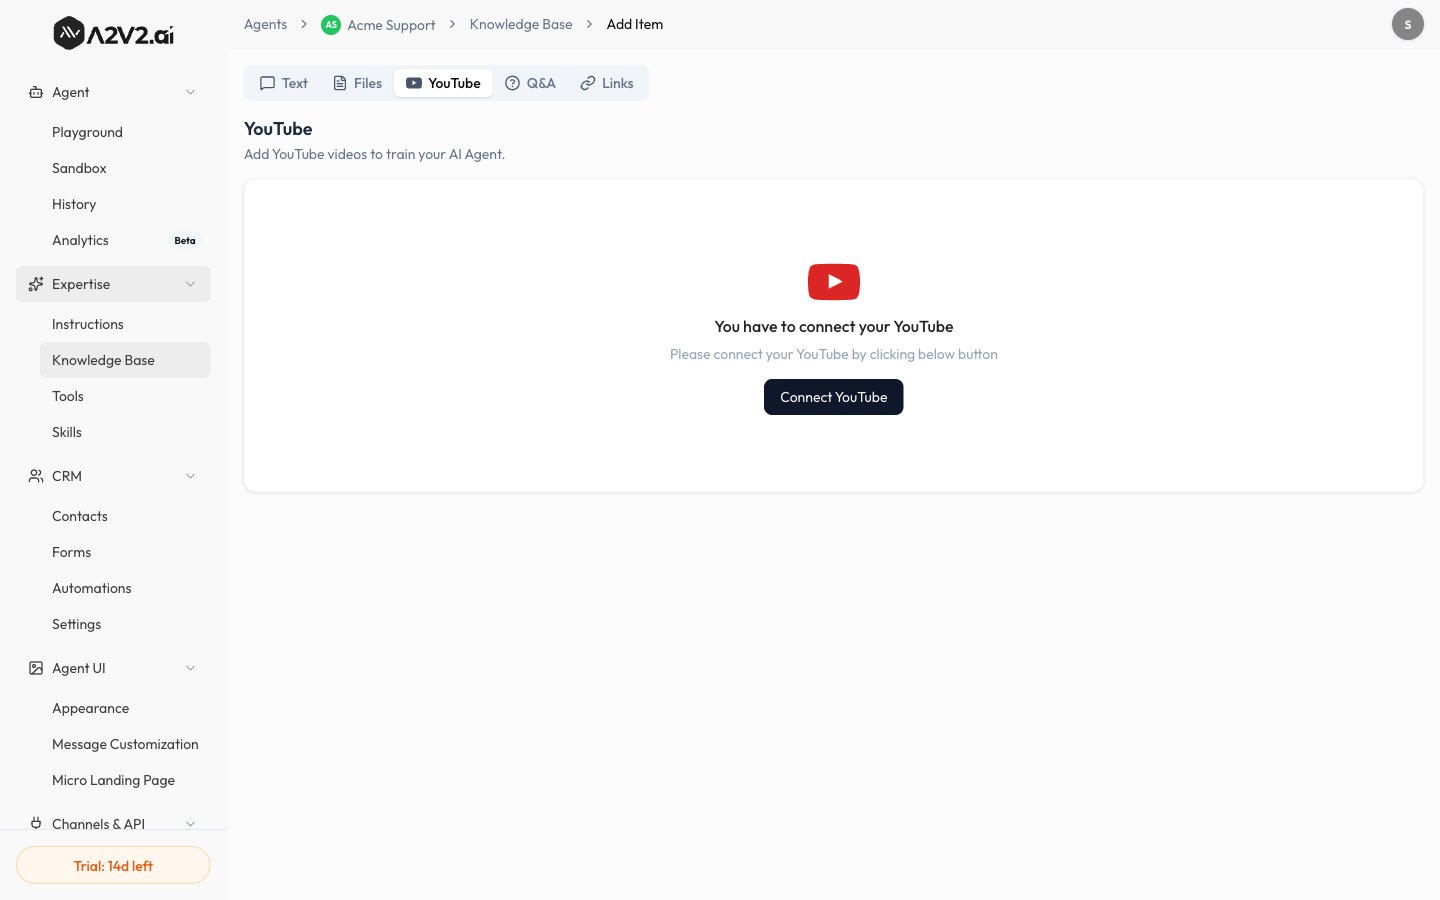The width and height of the screenshot is (1440, 900).
Task: Toggle the Channels & API section chevron
Action: 190,823
